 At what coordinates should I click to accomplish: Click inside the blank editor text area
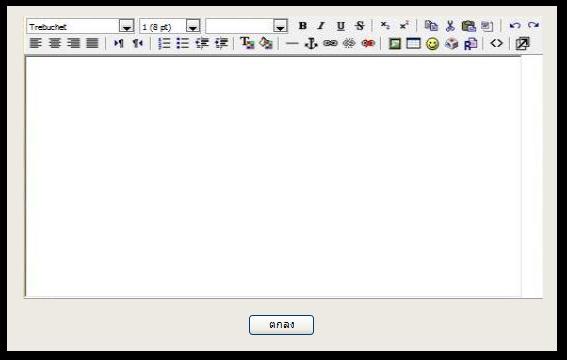tap(273, 177)
